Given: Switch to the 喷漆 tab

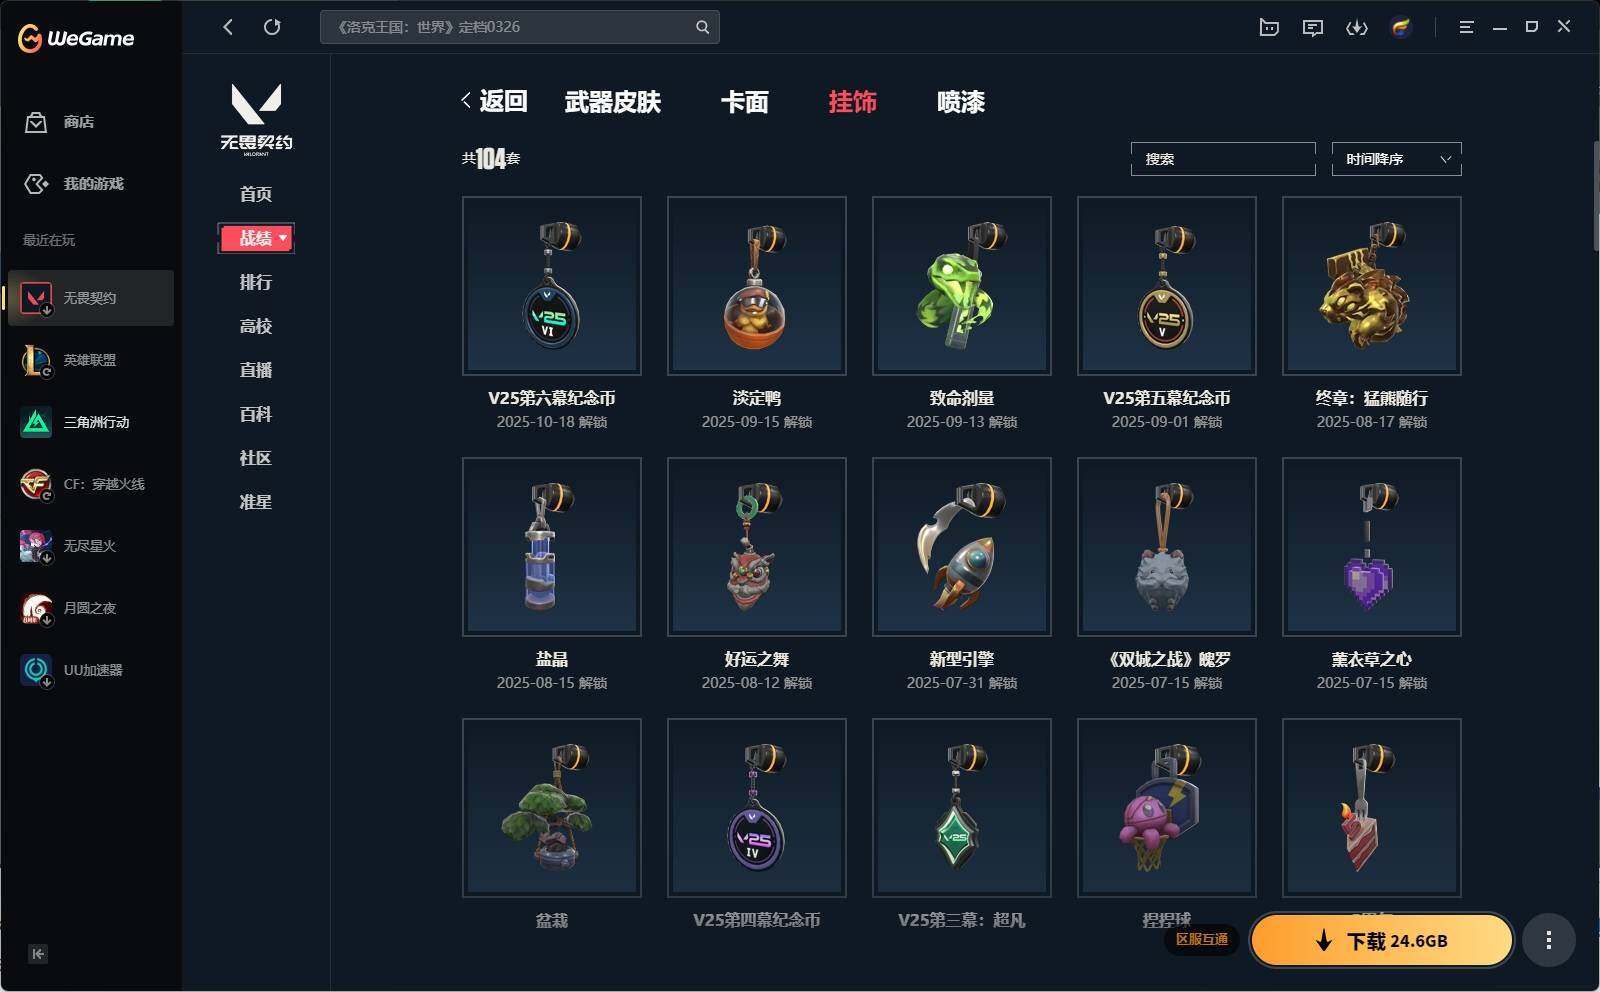Looking at the screenshot, I should (960, 102).
